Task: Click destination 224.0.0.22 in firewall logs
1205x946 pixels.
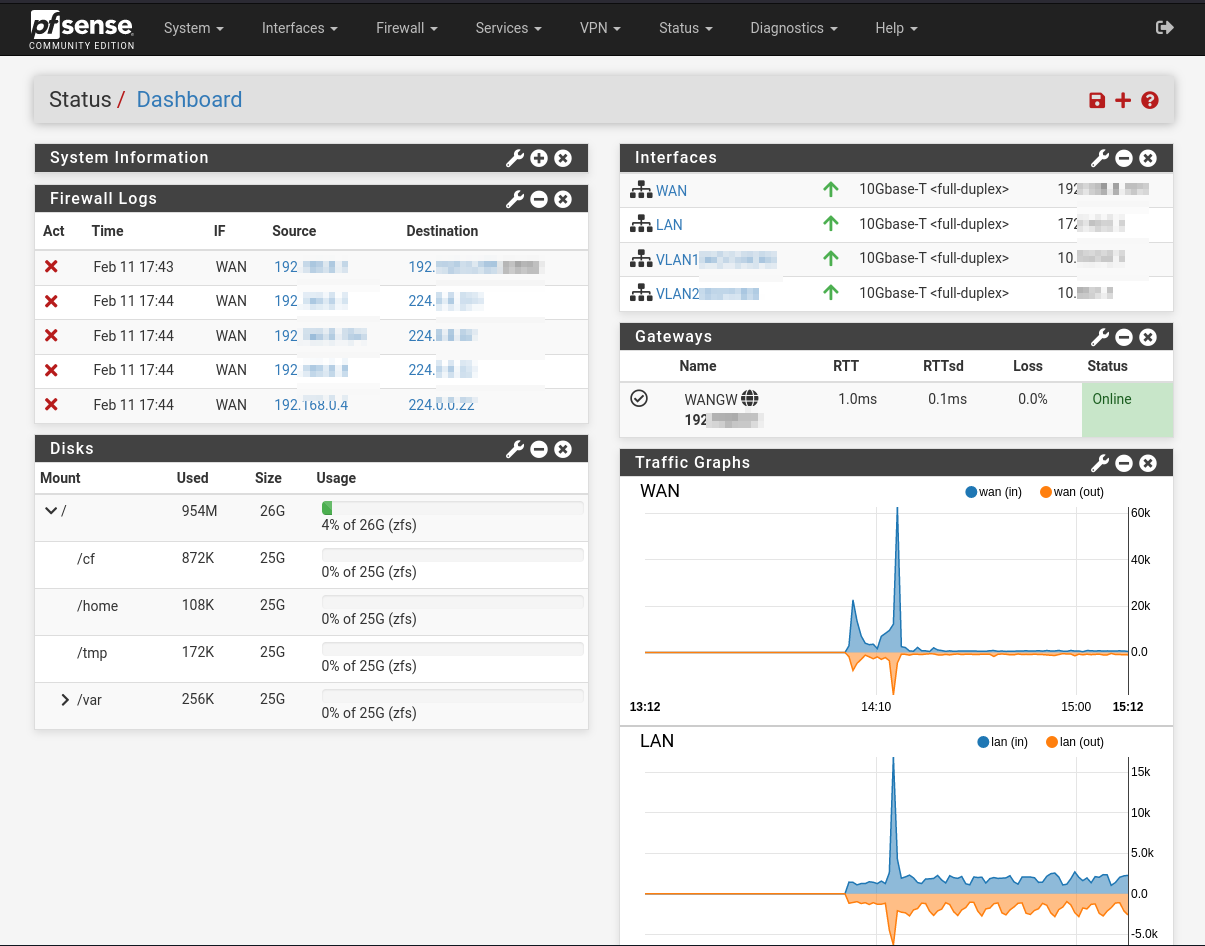Action: pos(441,405)
